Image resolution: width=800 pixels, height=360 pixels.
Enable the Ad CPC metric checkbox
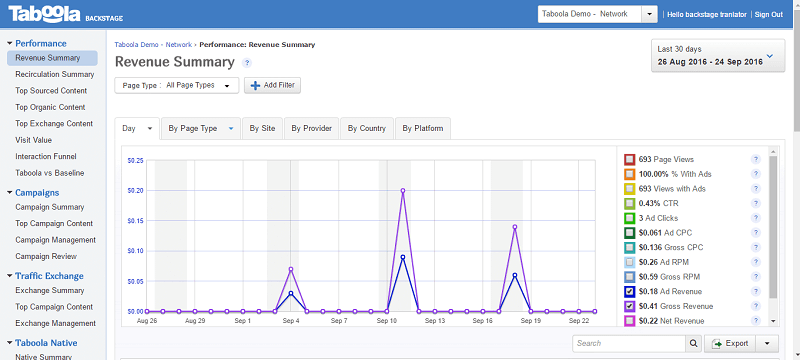click(x=630, y=233)
